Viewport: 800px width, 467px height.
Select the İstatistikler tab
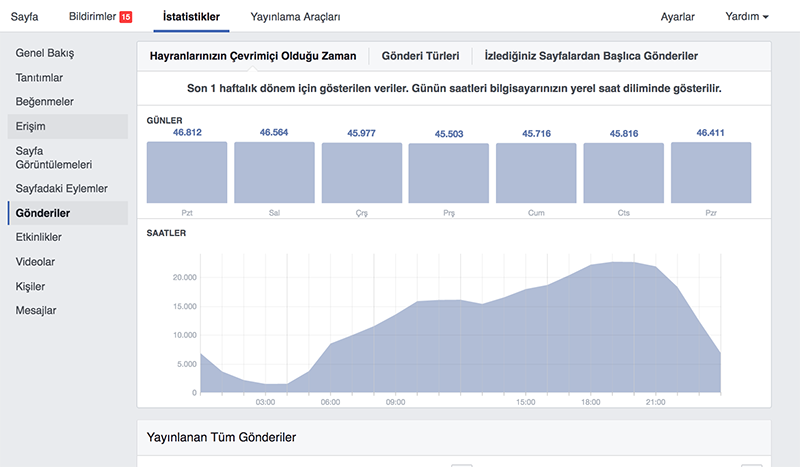coord(191,16)
